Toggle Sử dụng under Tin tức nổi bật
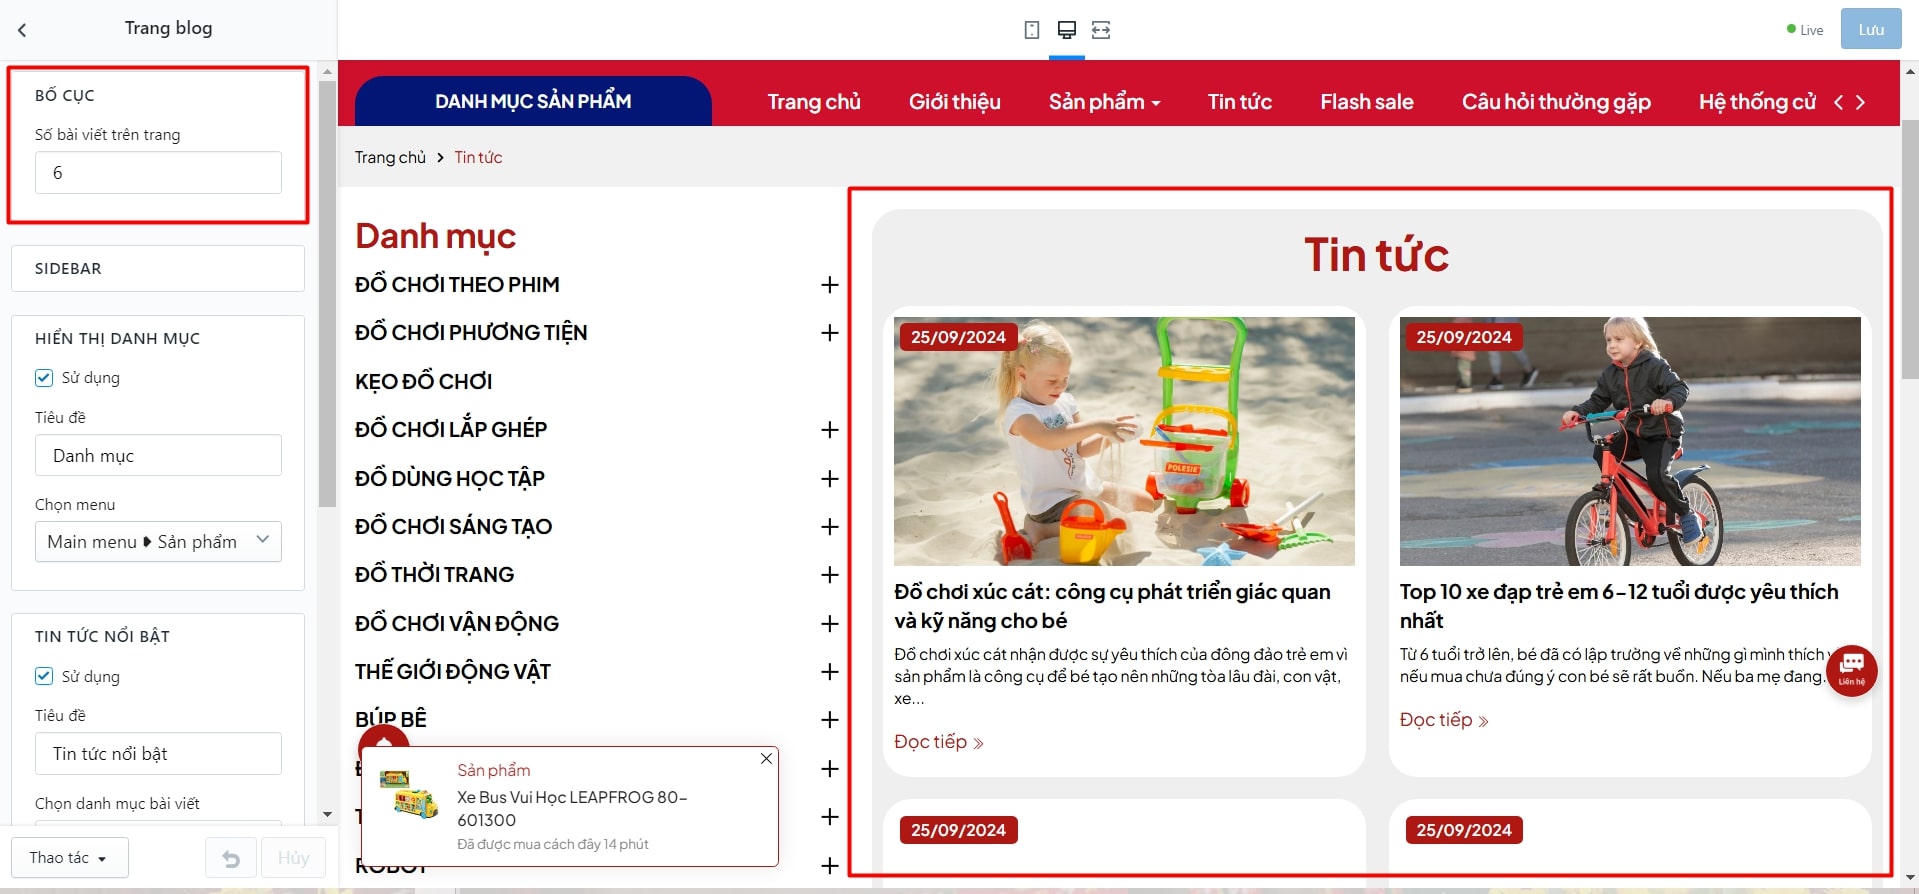Viewport: 1919px width, 894px height. pyautogui.click(x=44, y=676)
